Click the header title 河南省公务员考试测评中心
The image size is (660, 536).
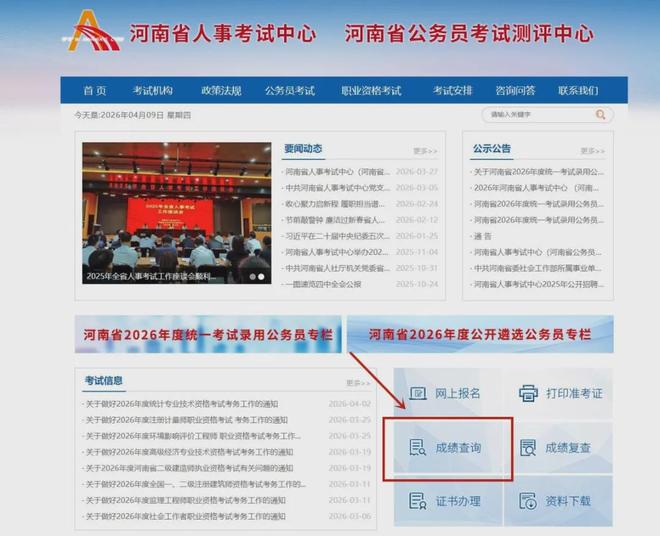click(469, 33)
